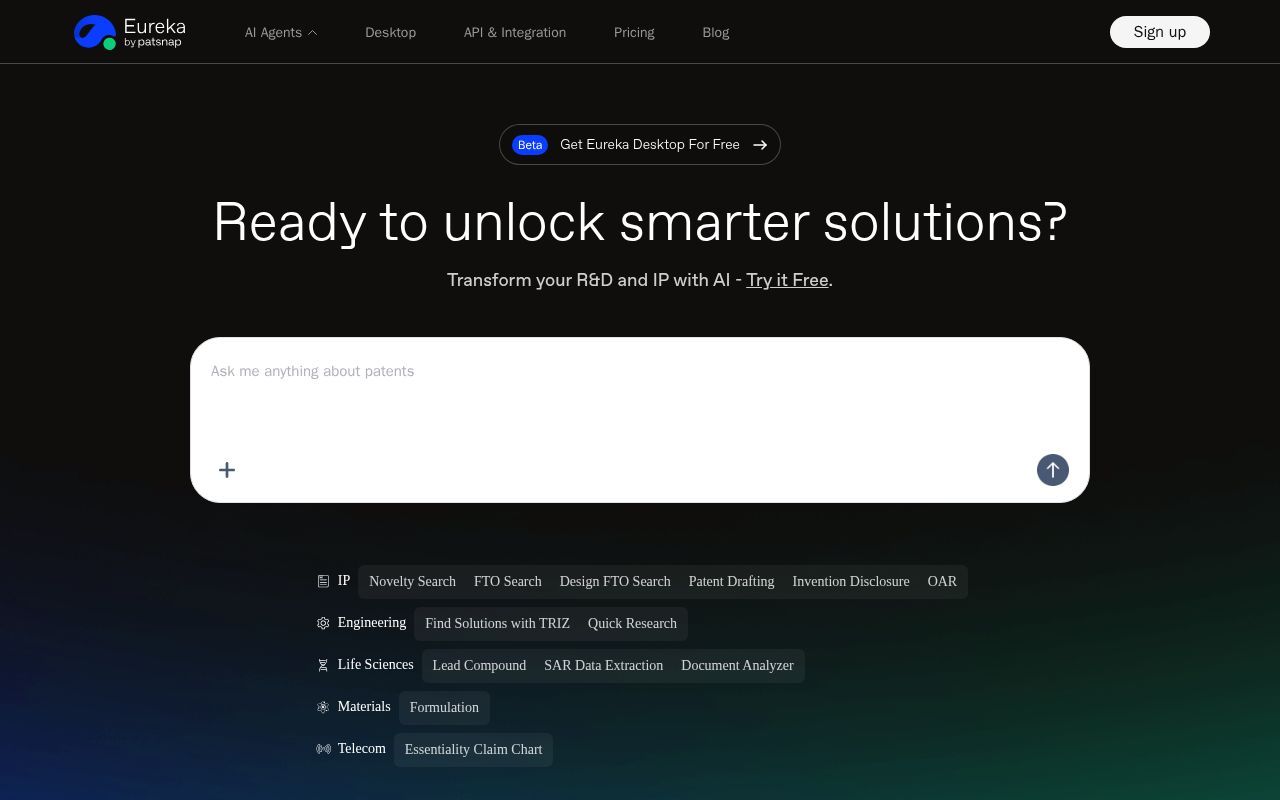Image resolution: width=1280 pixels, height=800 pixels.
Task: Click the blue Beta badge
Action: pyautogui.click(x=530, y=145)
